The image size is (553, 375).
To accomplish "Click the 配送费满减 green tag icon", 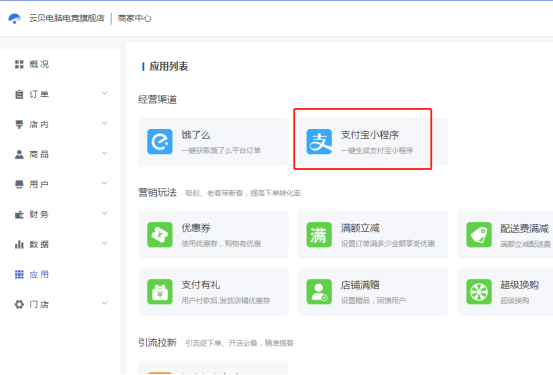I will [x=479, y=235].
